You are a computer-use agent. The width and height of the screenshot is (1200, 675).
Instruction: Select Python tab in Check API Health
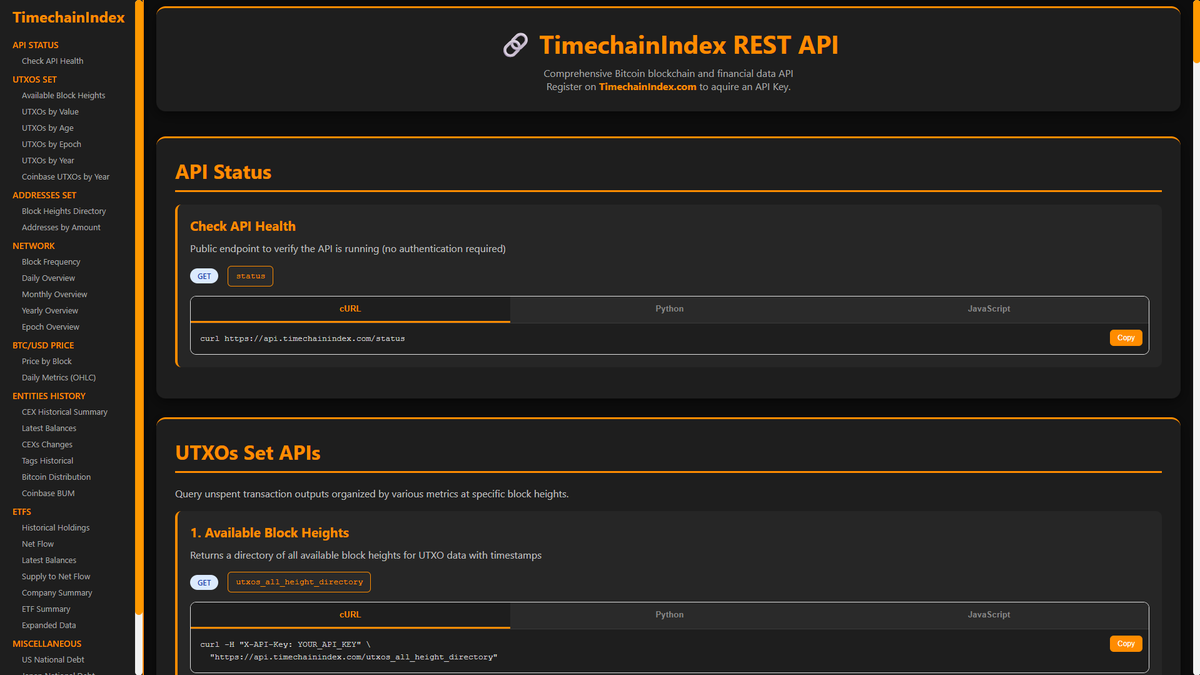tap(669, 309)
